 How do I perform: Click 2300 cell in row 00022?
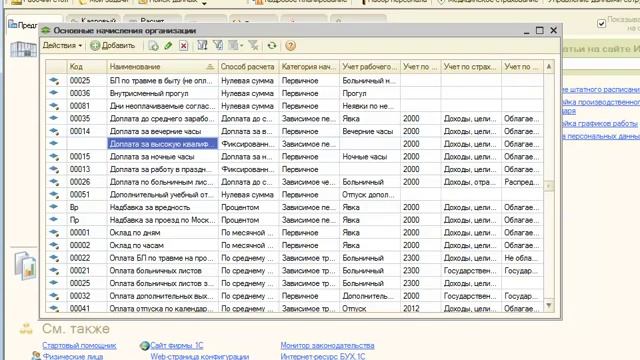coord(420,258)
